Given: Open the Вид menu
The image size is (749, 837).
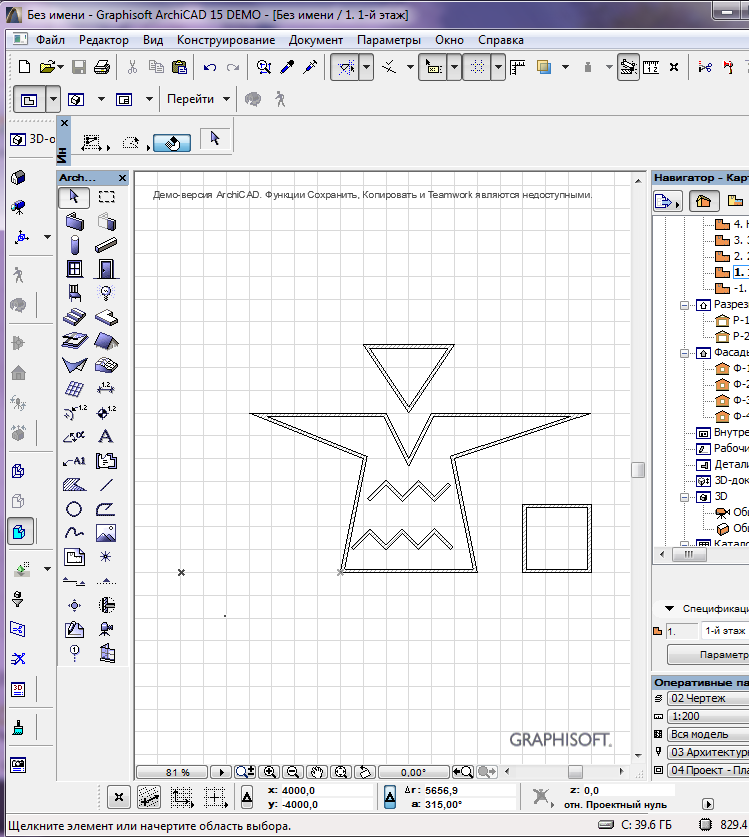Looking at the screenshot, I should [x=153, y=40].
